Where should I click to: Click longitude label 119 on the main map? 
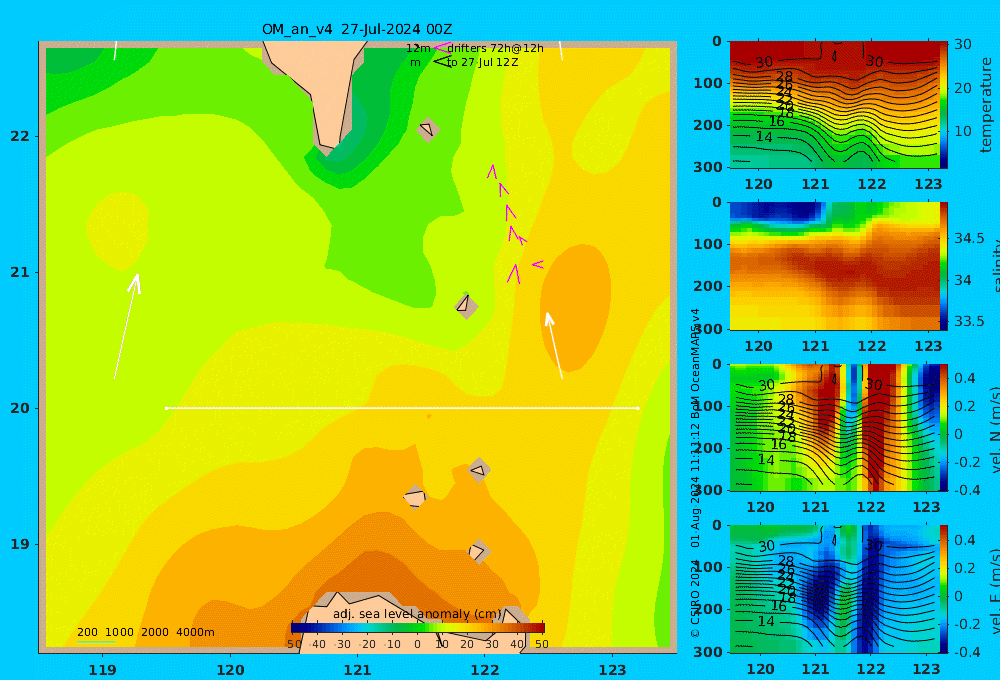coord(102,670)
